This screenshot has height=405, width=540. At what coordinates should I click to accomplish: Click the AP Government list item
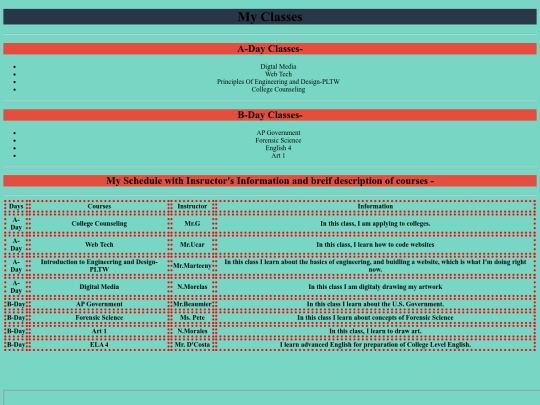278,133
